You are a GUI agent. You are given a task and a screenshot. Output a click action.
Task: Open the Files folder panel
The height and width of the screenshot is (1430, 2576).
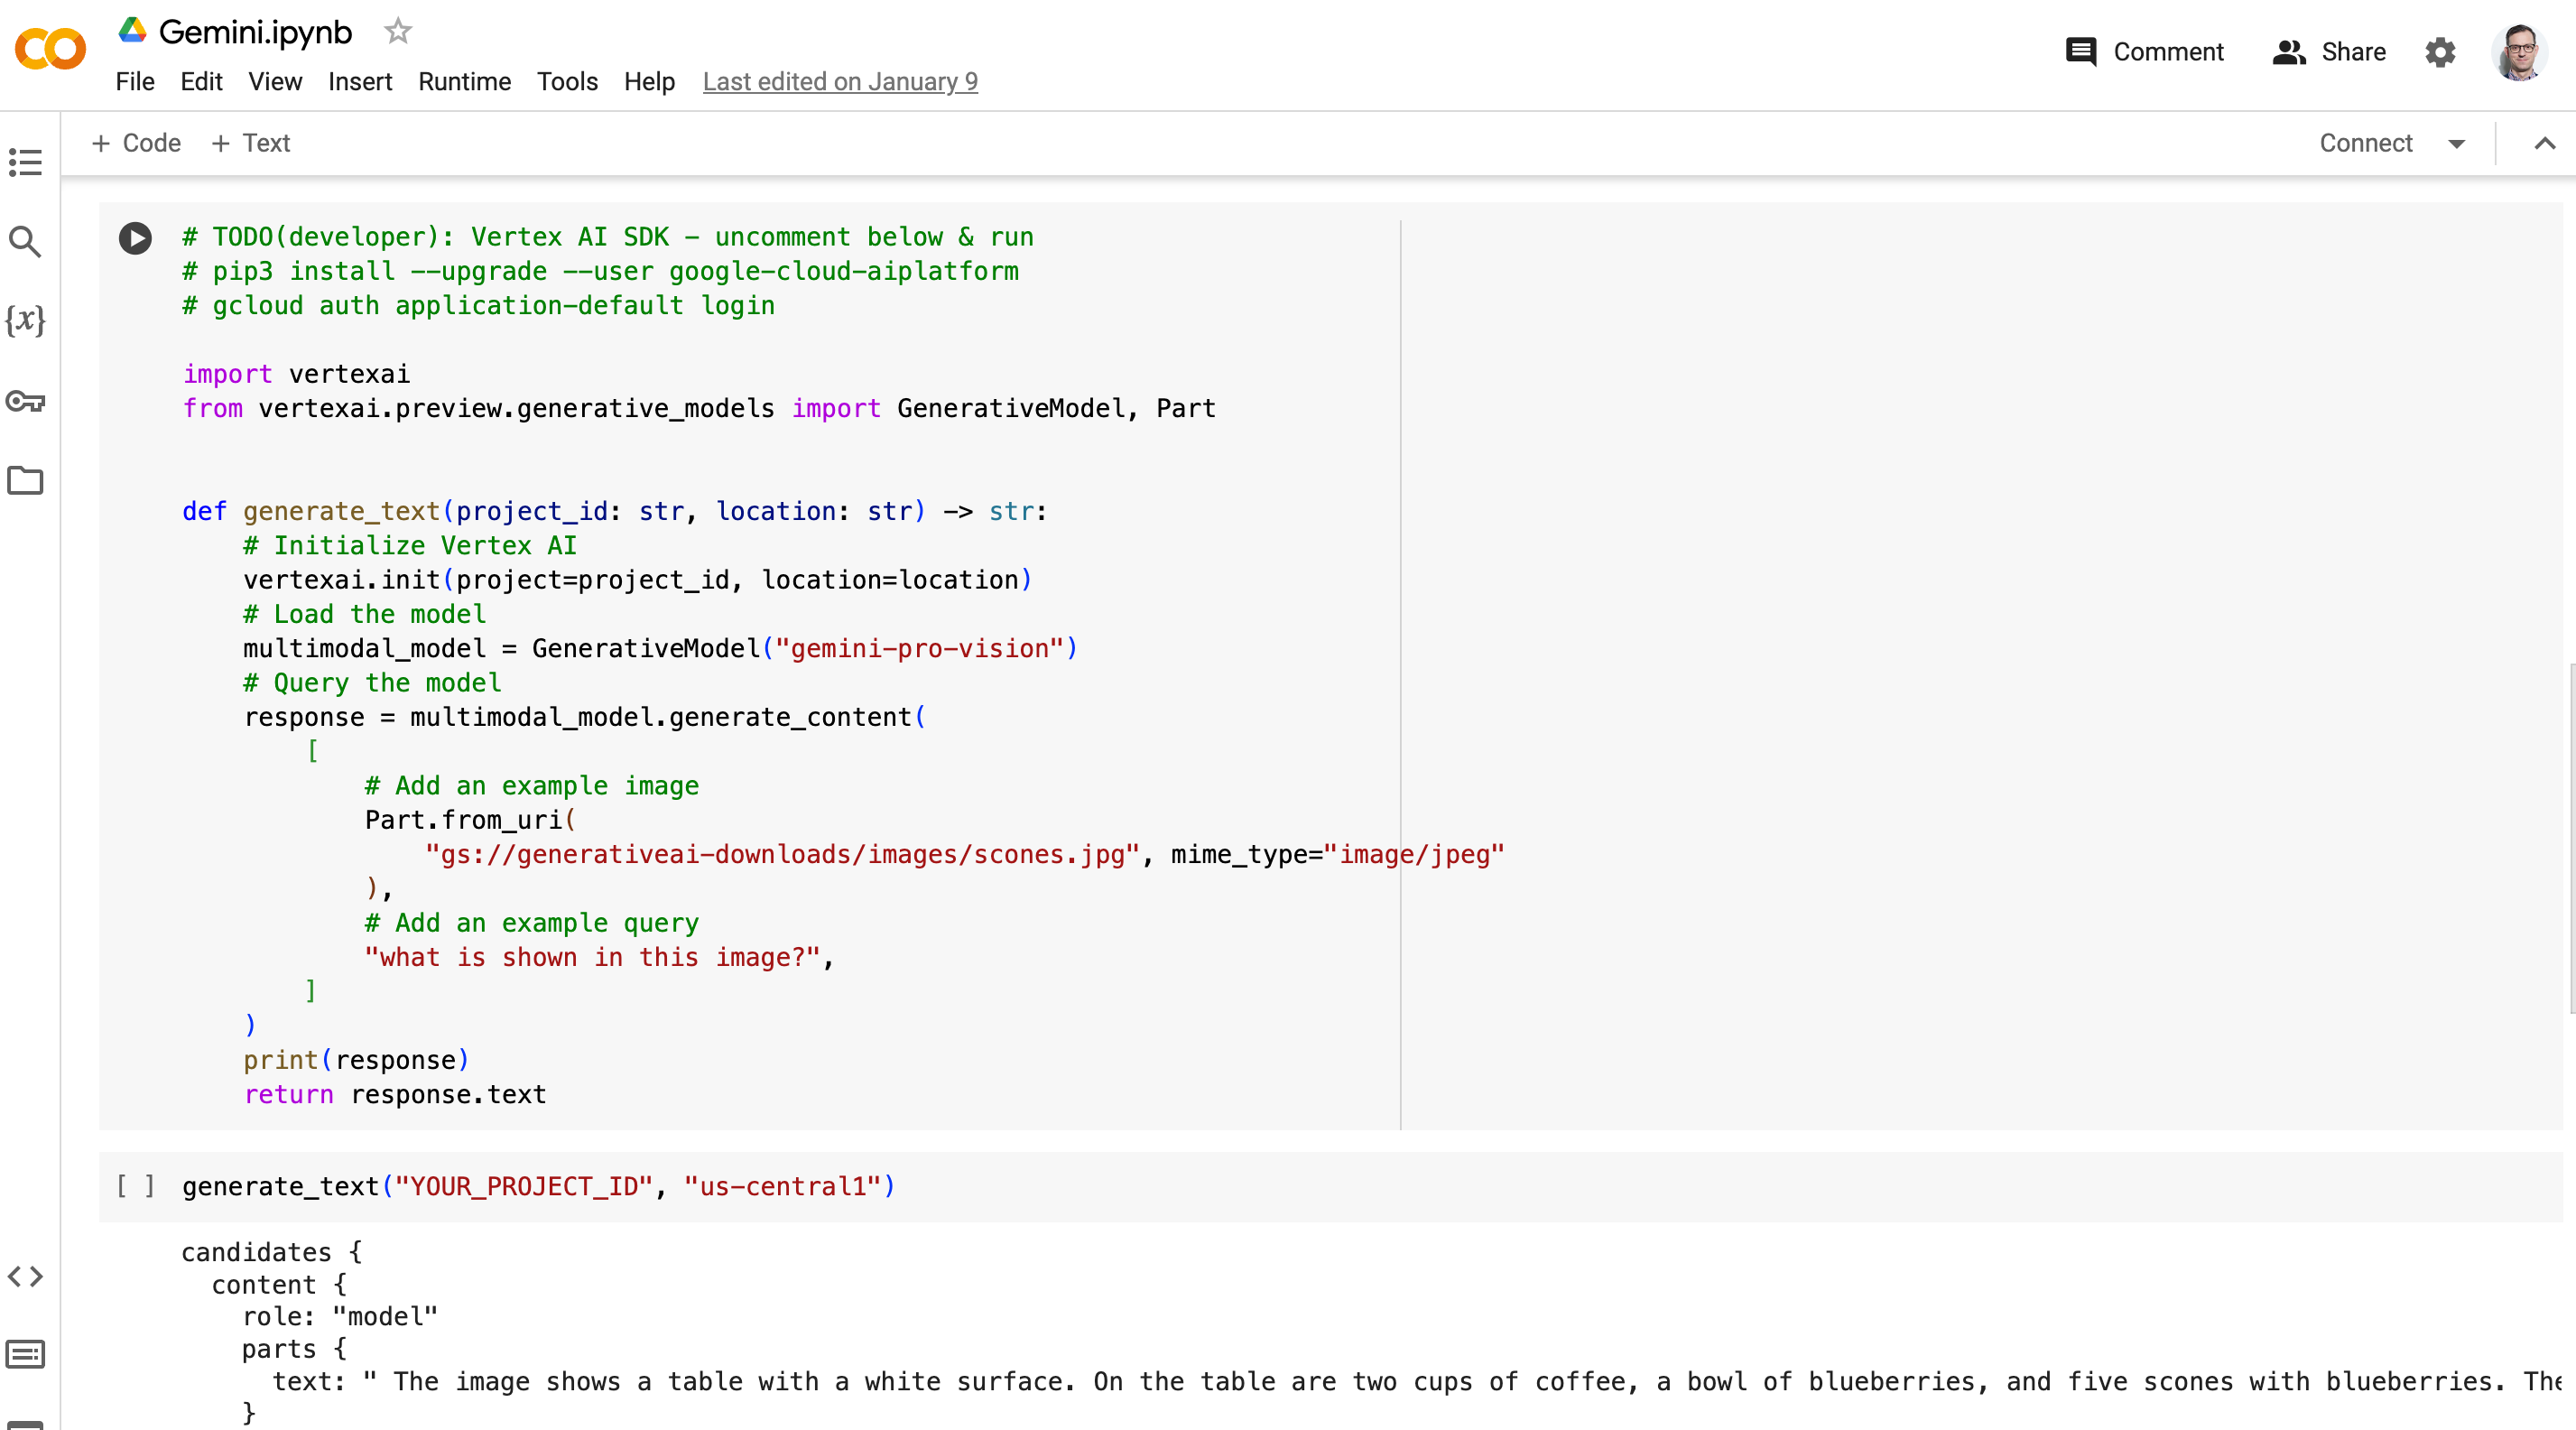25,481
